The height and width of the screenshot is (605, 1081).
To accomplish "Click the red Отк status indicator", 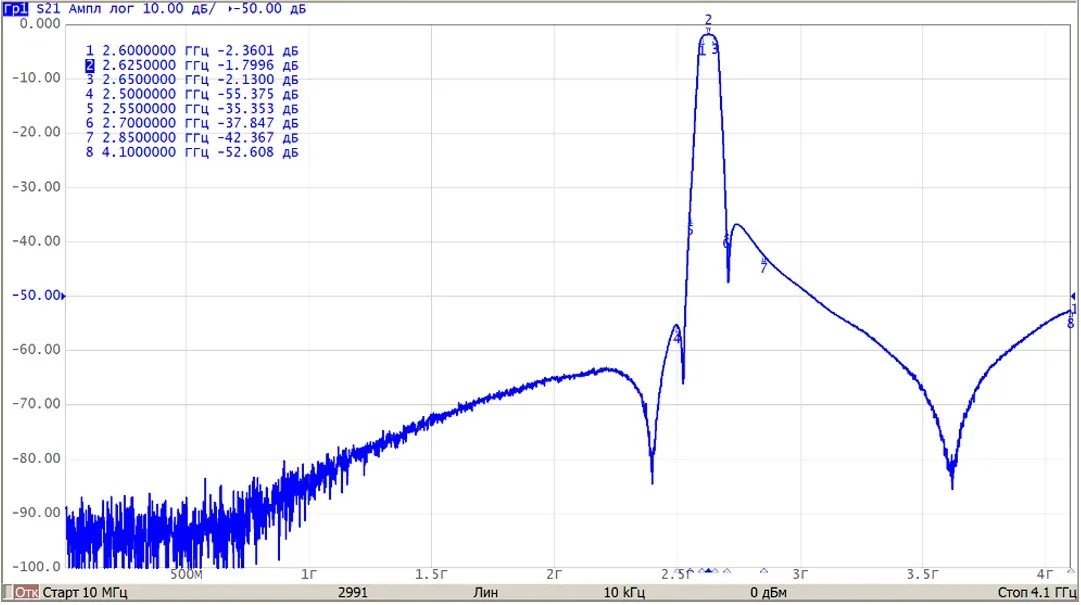I will click(26, 592).
